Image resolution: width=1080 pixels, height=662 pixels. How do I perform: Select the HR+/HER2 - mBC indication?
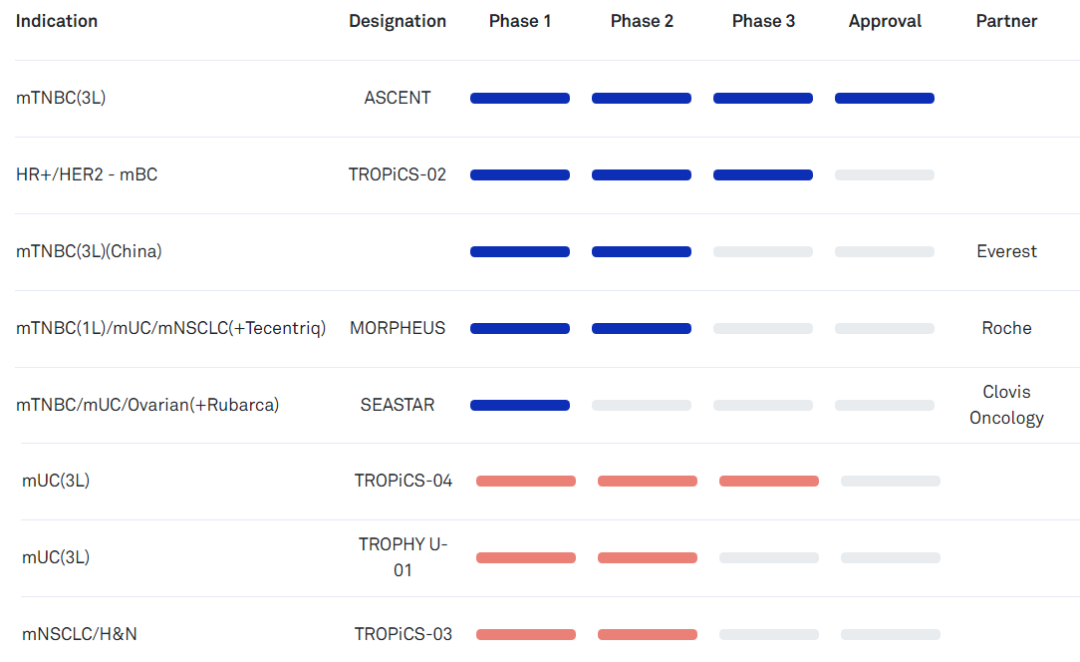tap(87, 175)
